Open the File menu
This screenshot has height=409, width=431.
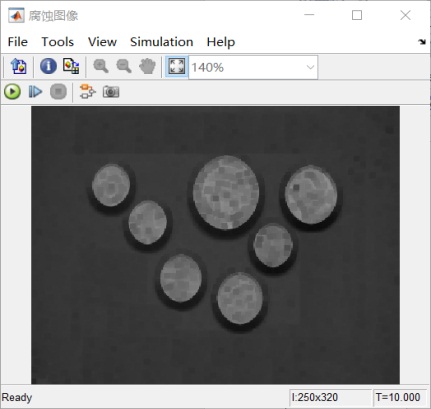(18, 42)
